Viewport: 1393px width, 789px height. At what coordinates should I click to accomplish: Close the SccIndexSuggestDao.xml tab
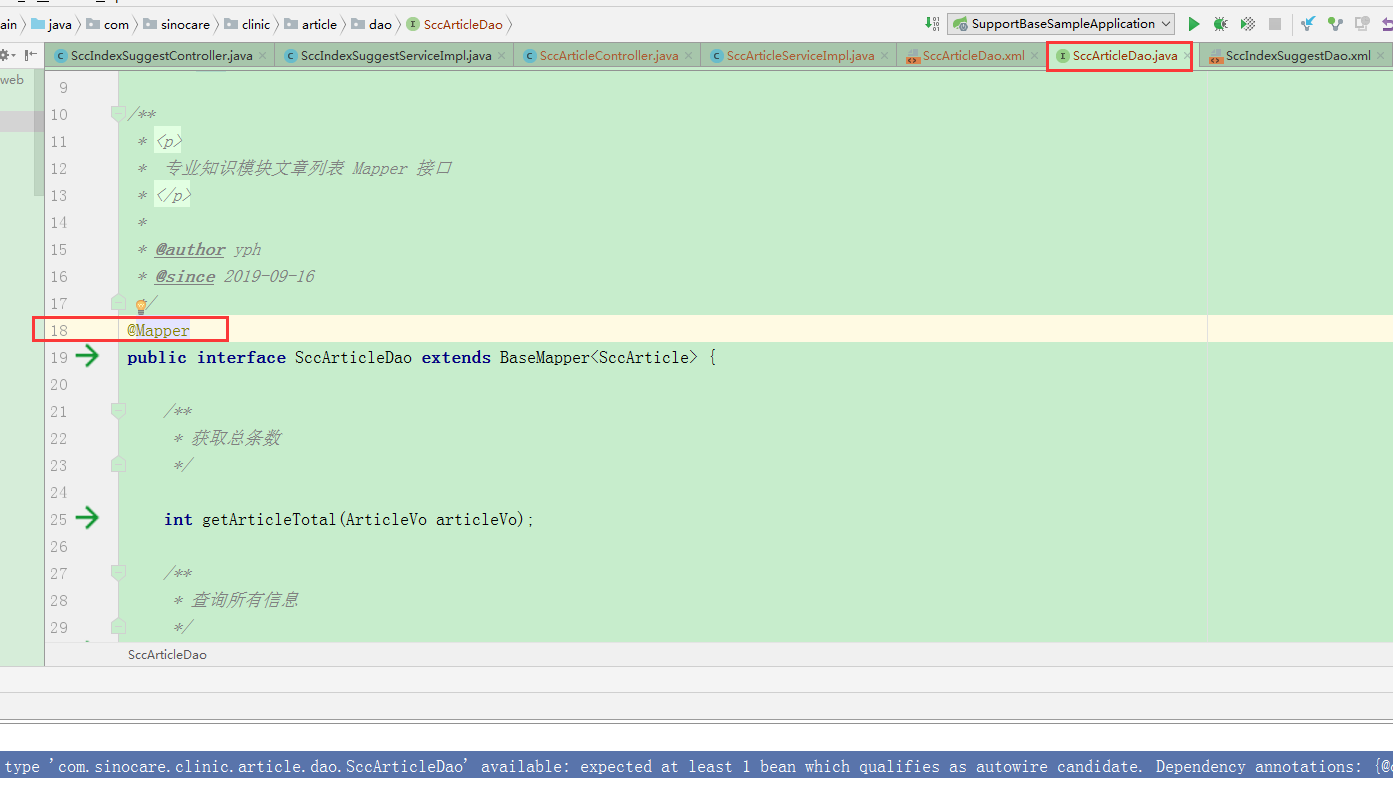pyautogui.click(x=1381, y=56)
